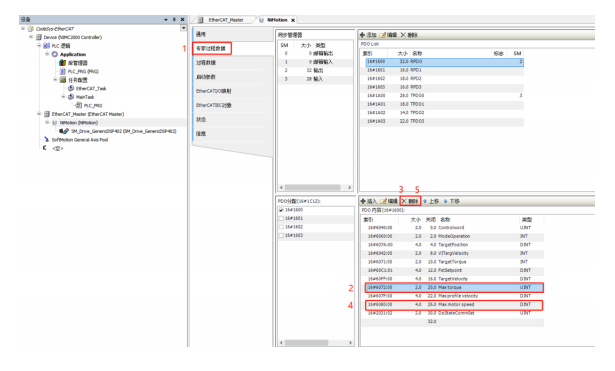Image resolution: width=615 pixels, height=371 pixels.
Task: Select the 16#1A03 row in PDO List
Action: coord(441,122)
